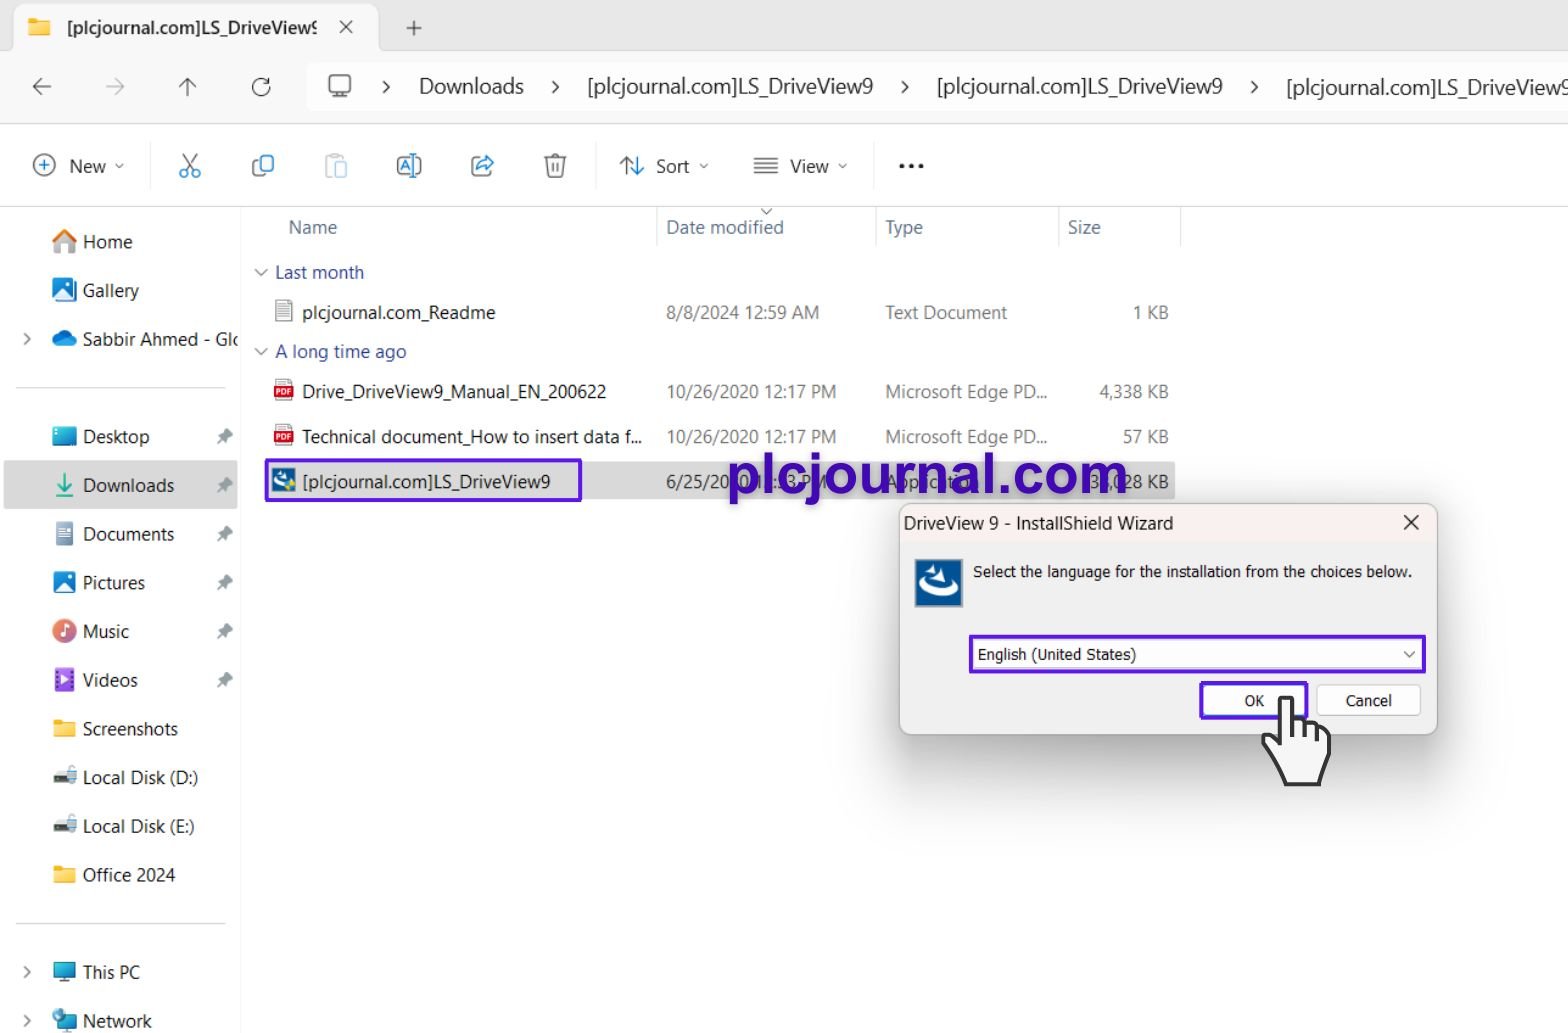Go back with the left arrow
The image size is (1568, 1033).
42,87
